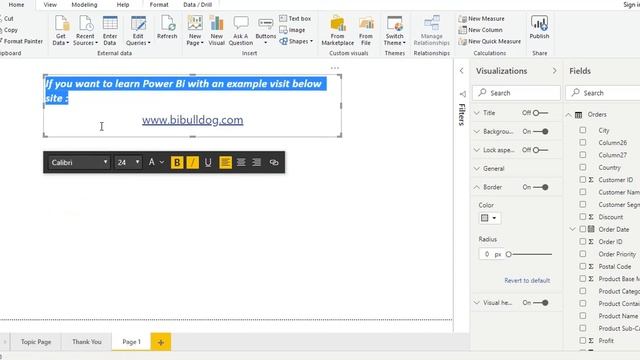Expand the General formatting section

pos(477,169)
